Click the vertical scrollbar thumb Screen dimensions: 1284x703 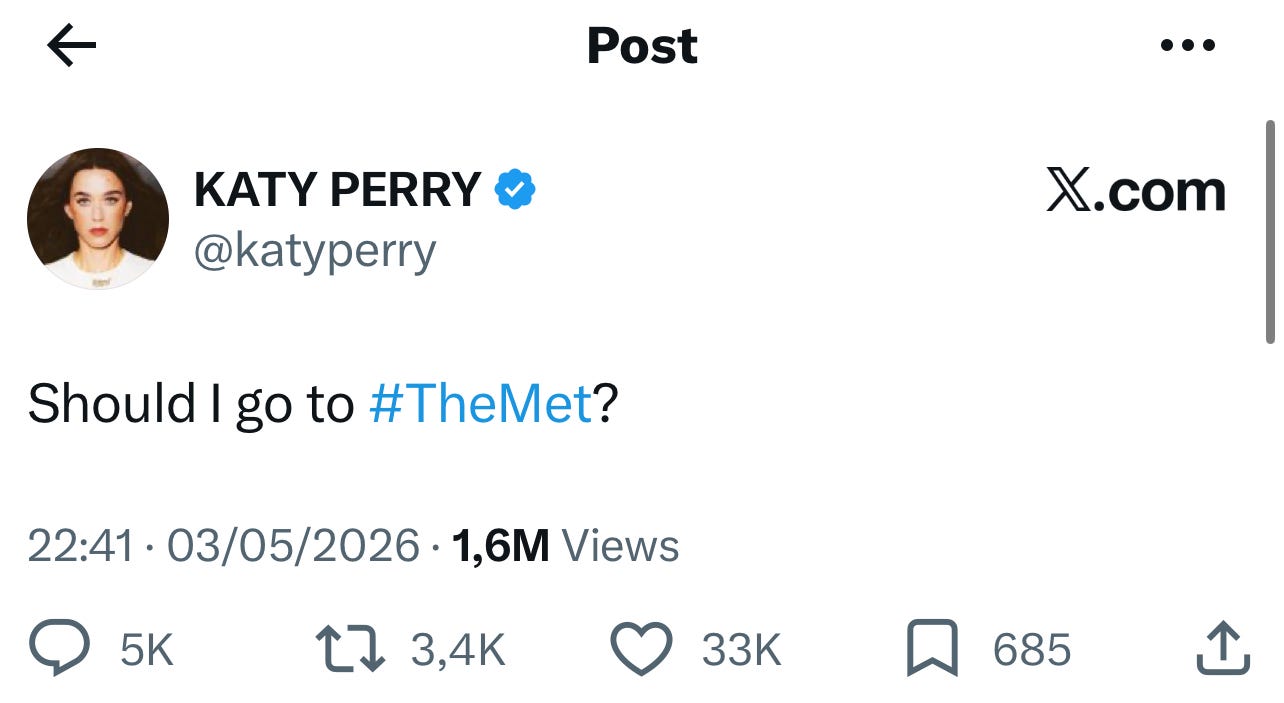point(1270,232)
